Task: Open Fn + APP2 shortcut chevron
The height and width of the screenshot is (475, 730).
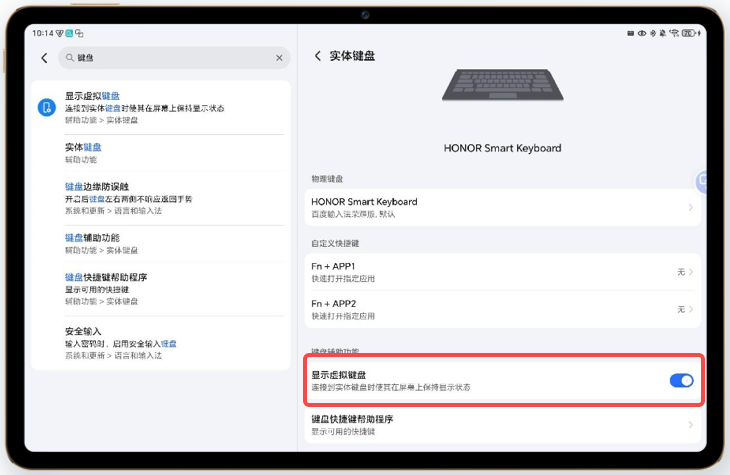Action: point(689,309)
